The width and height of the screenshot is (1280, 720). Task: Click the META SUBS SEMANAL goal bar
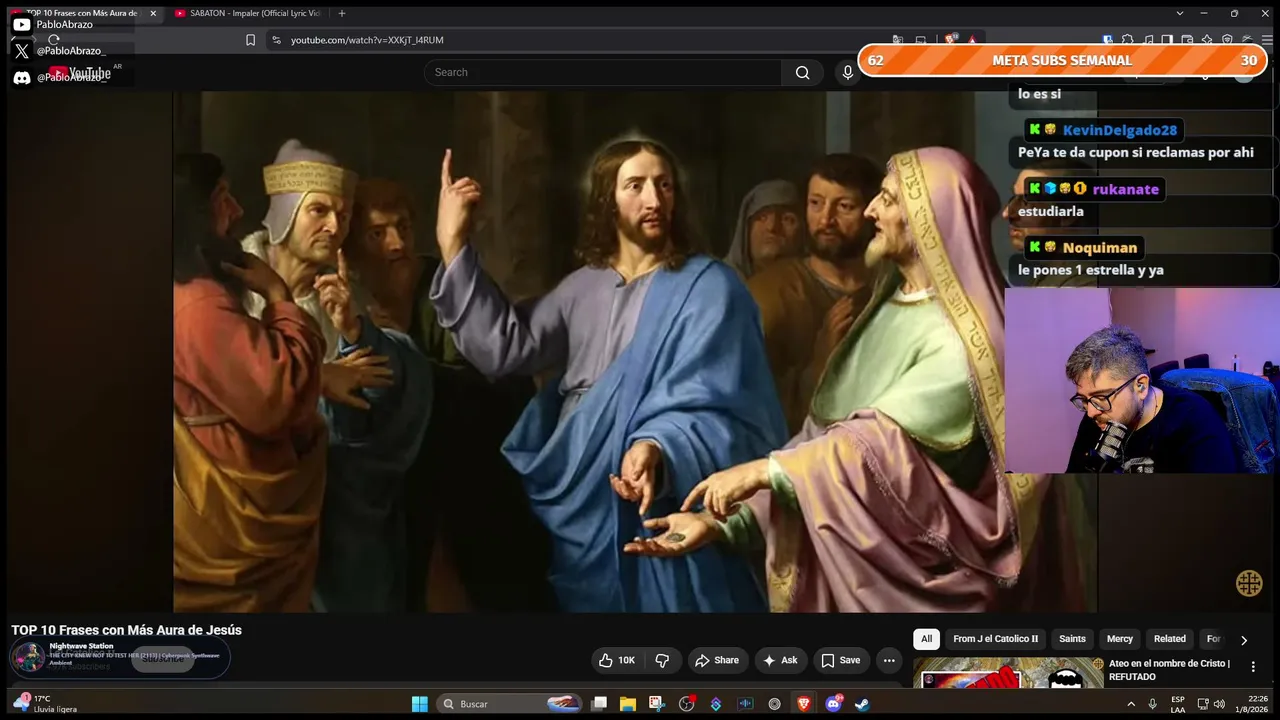1061,60
